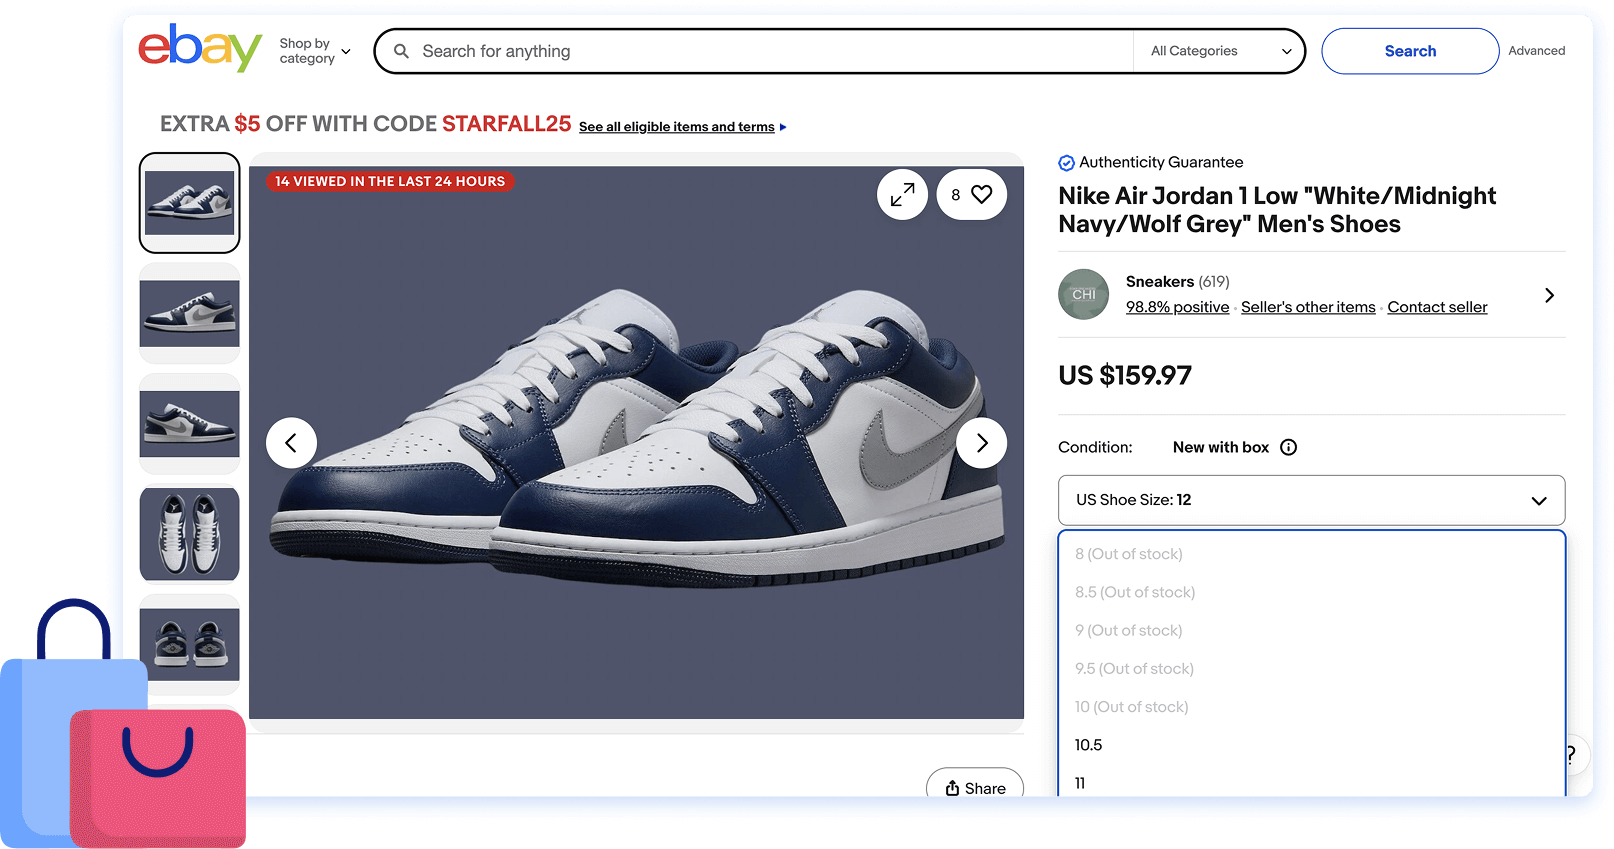Expand seller details chevron arrow
Image resolution: width=1614 pixels, height=849 pixels.
(x=1549, y=295)
